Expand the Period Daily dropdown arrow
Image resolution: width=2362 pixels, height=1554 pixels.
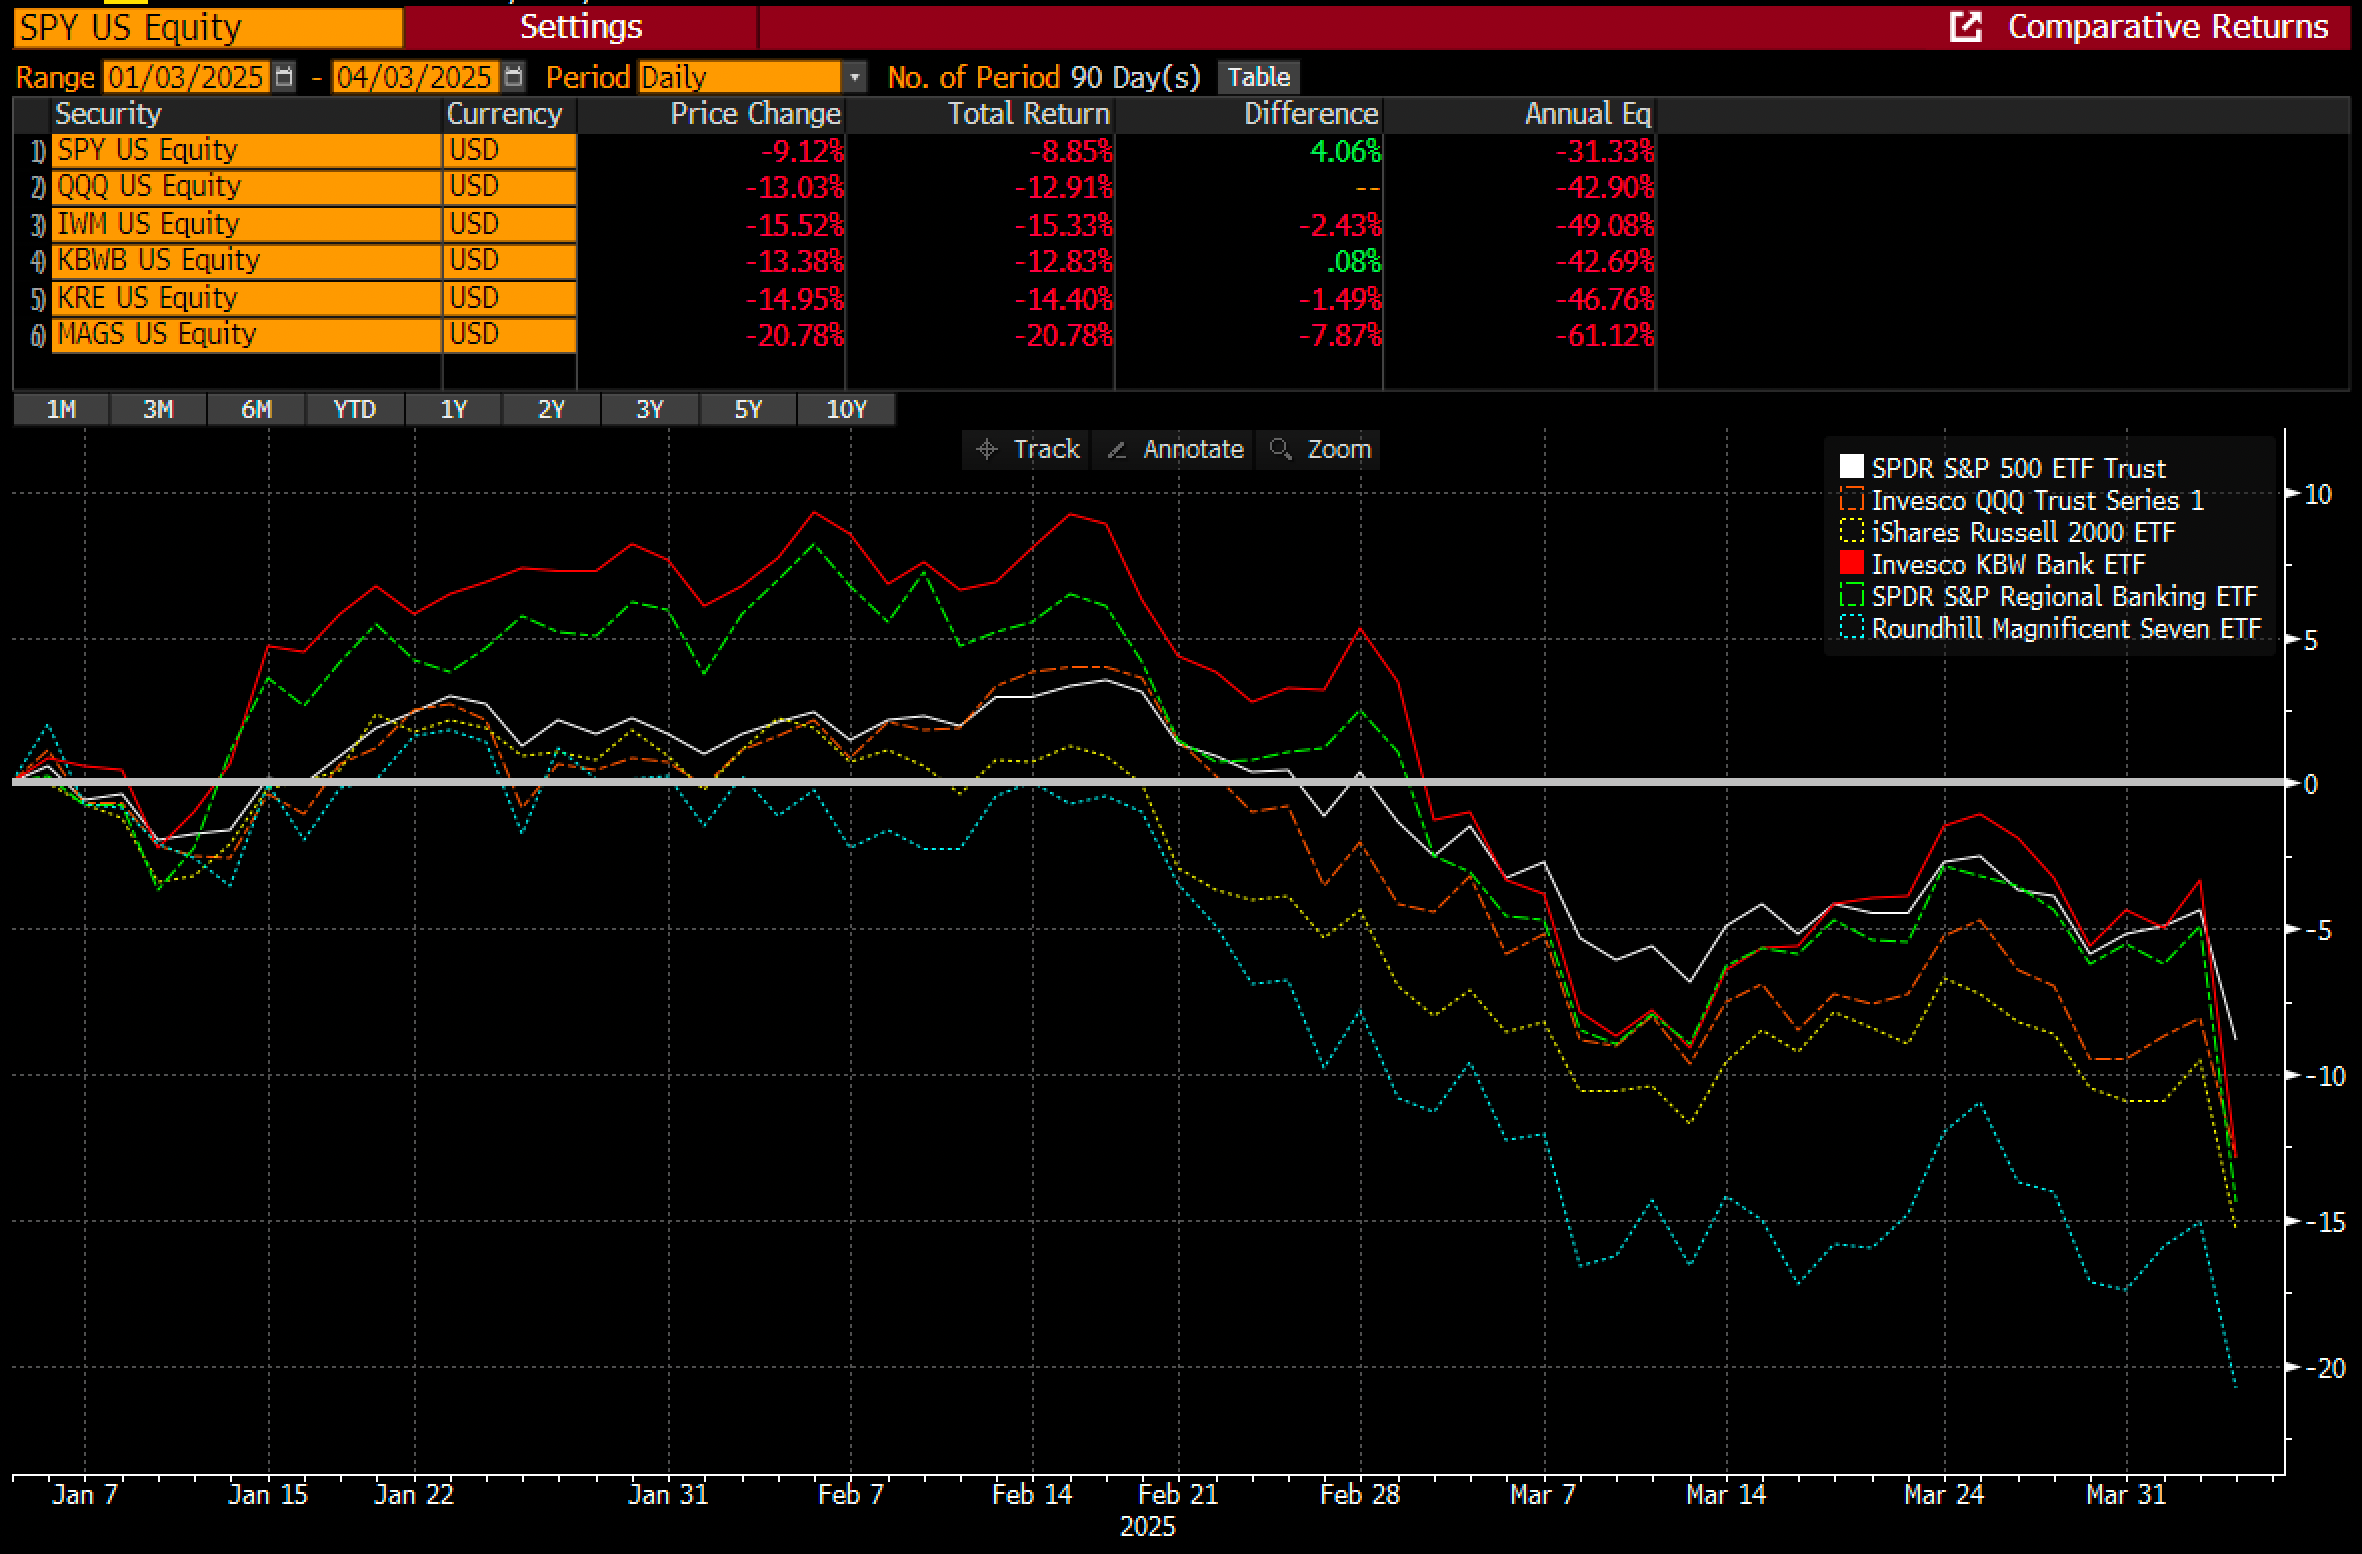854,77
